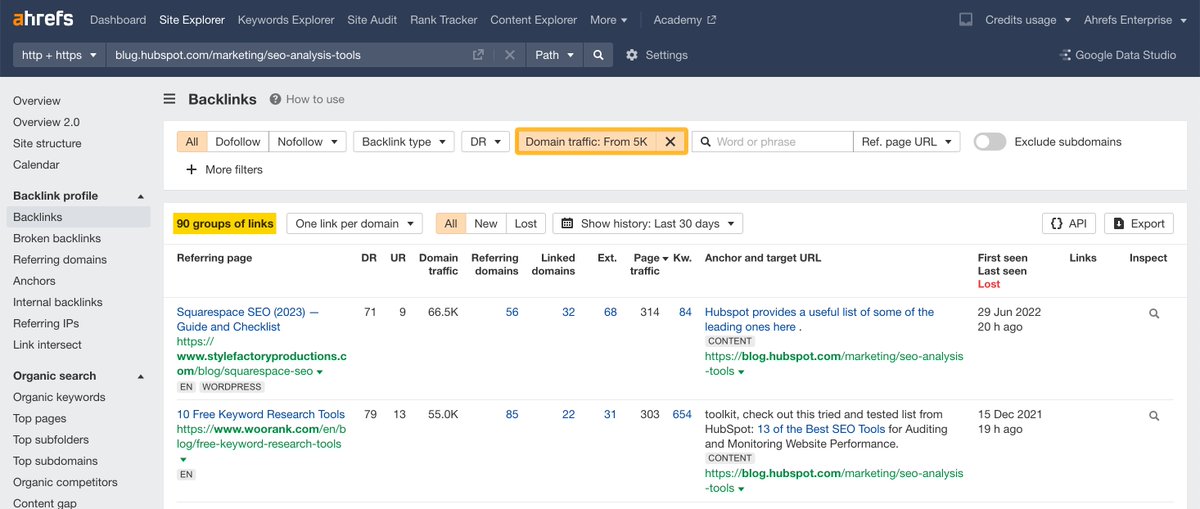Open Keywords Explorer in top menu

click(286, 20)
